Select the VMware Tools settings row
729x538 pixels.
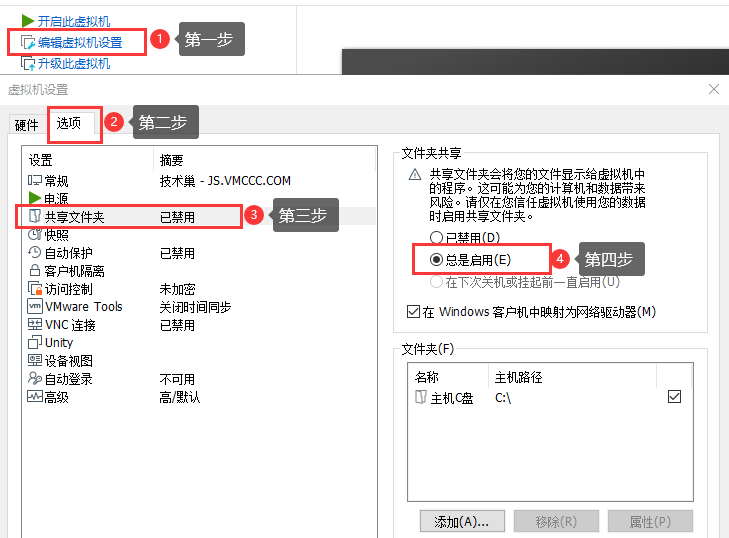tap(199, 306)
